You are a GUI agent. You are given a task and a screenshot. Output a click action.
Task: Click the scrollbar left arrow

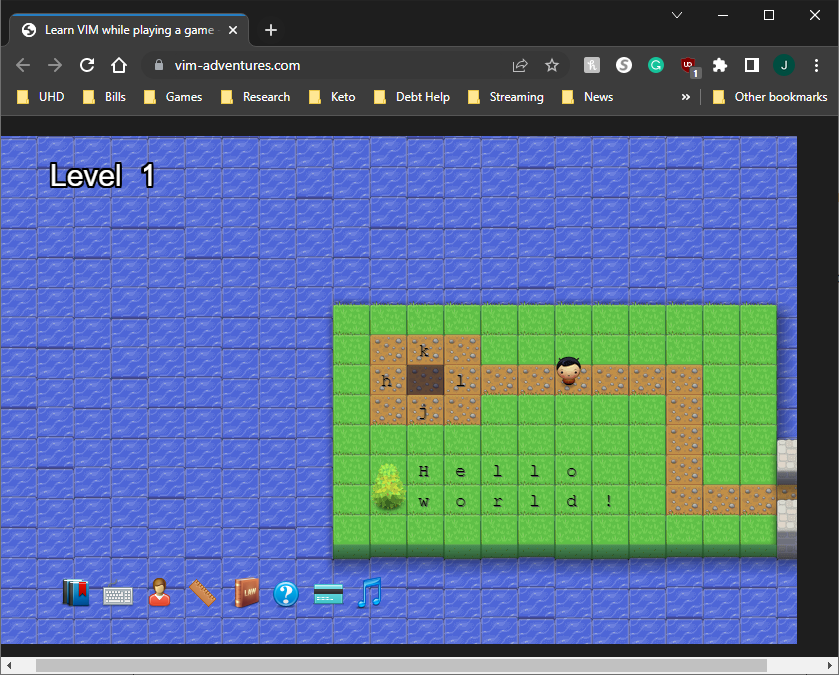(x=9, y=665)
